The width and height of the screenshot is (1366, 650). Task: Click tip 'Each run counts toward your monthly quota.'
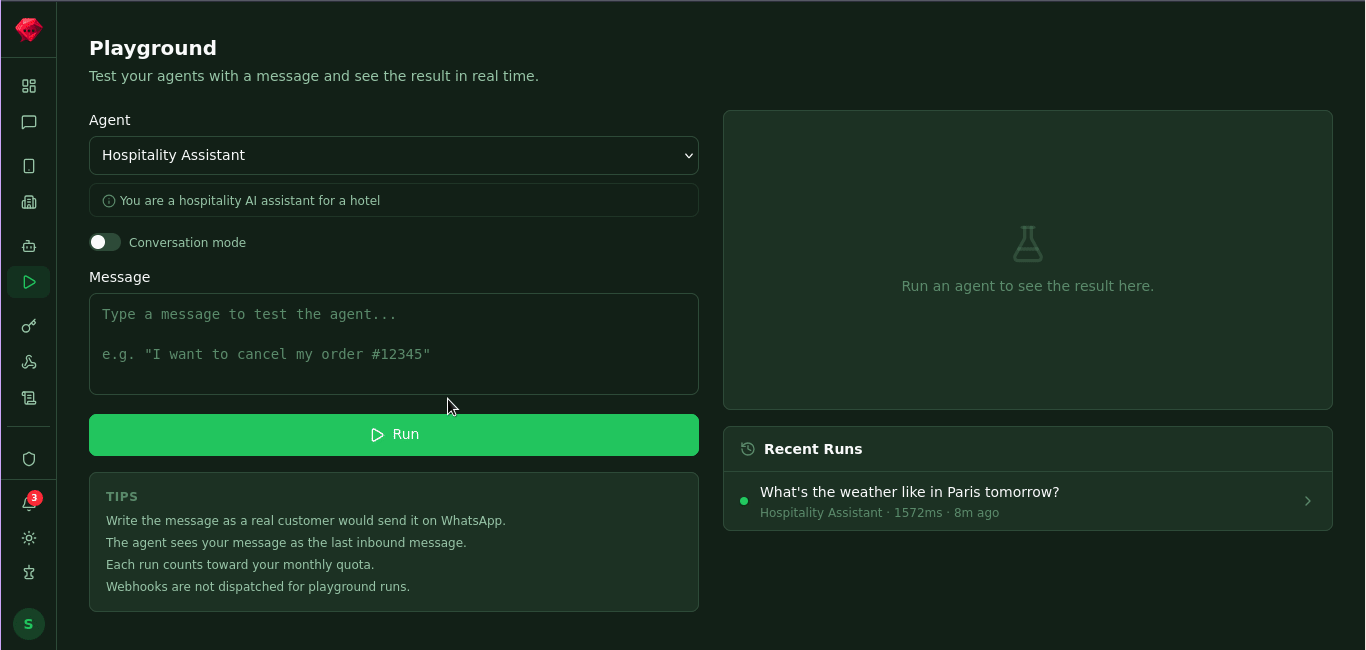click(240, 565)
